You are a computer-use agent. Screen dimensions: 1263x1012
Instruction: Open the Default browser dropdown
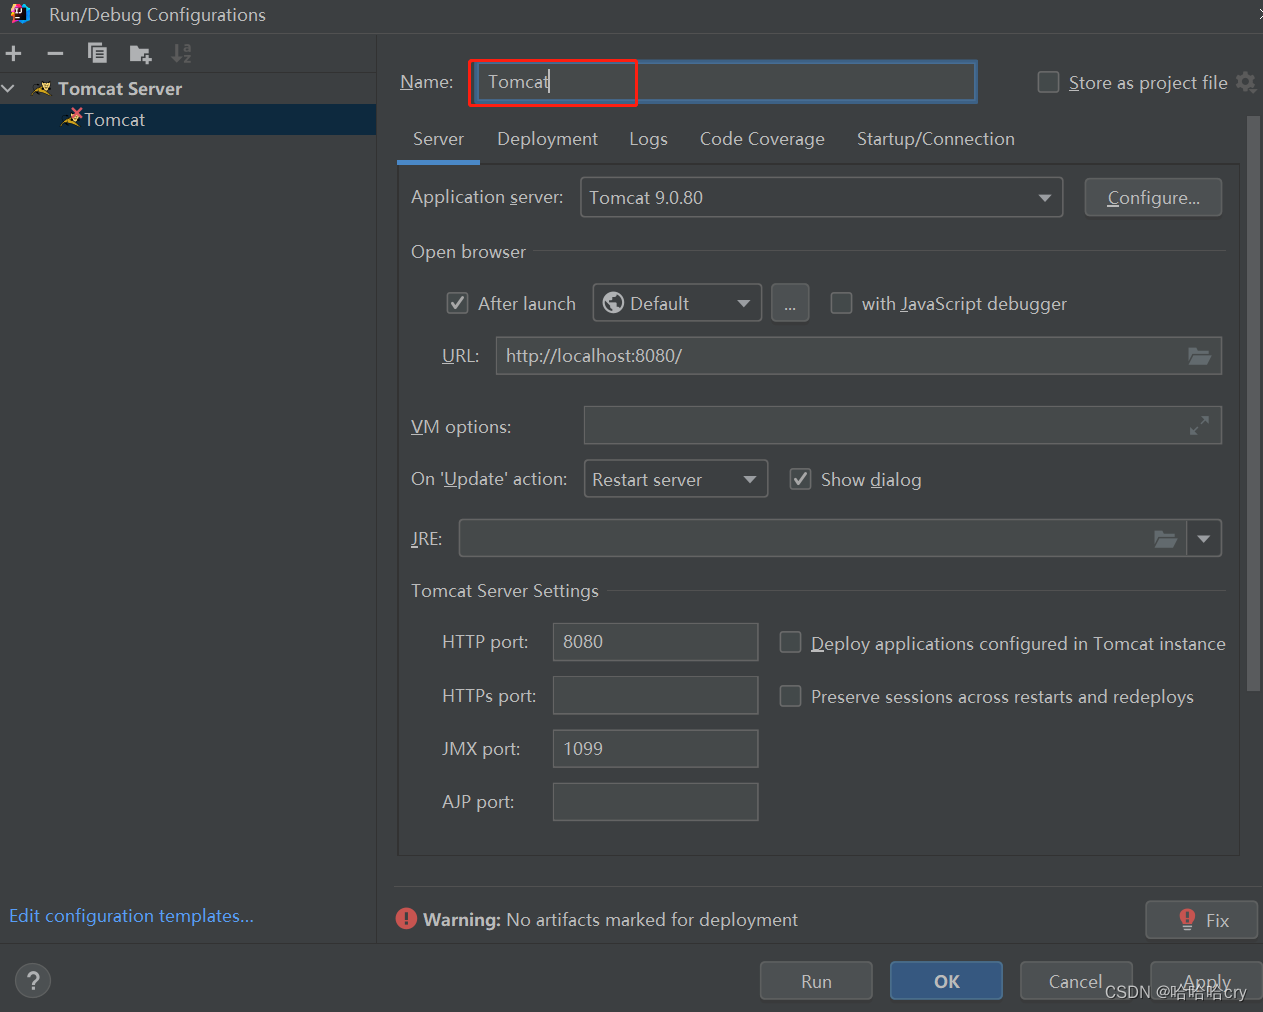(677, 303)
